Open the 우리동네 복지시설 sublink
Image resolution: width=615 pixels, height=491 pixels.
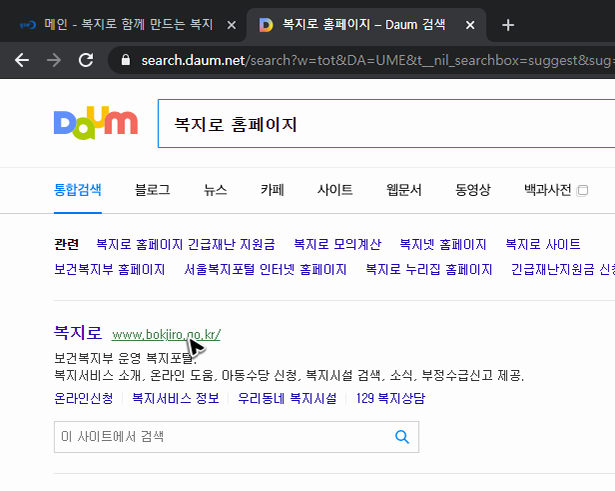coord(287,398)
